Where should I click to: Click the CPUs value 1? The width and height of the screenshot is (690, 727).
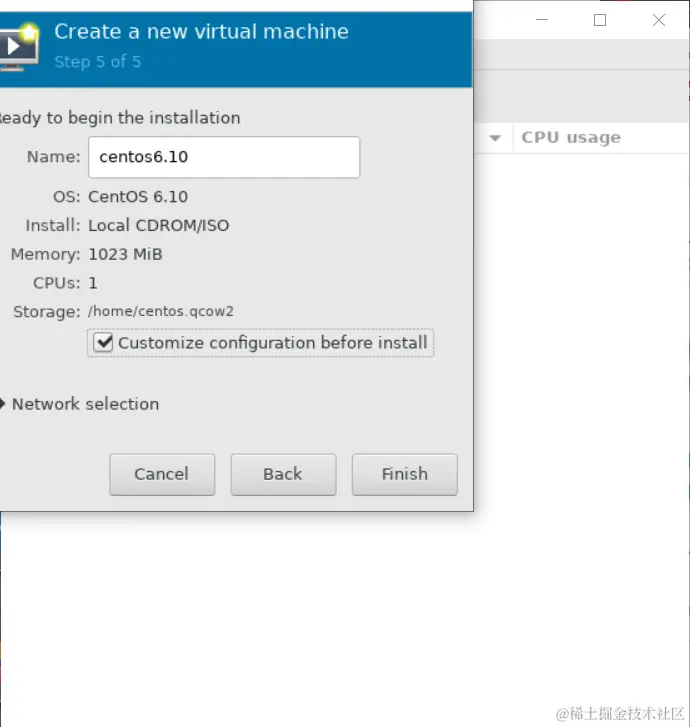pyautogui.click(x=93, y=283)
